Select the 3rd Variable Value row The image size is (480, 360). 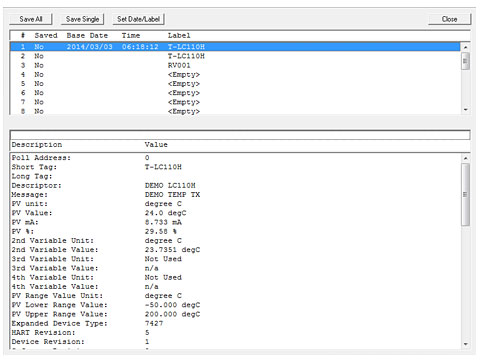click(235, 268)
